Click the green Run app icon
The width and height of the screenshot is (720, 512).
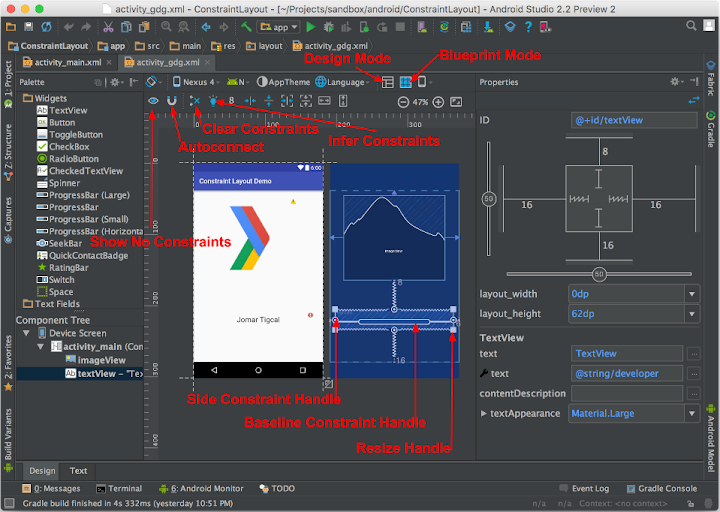(311, 27)
